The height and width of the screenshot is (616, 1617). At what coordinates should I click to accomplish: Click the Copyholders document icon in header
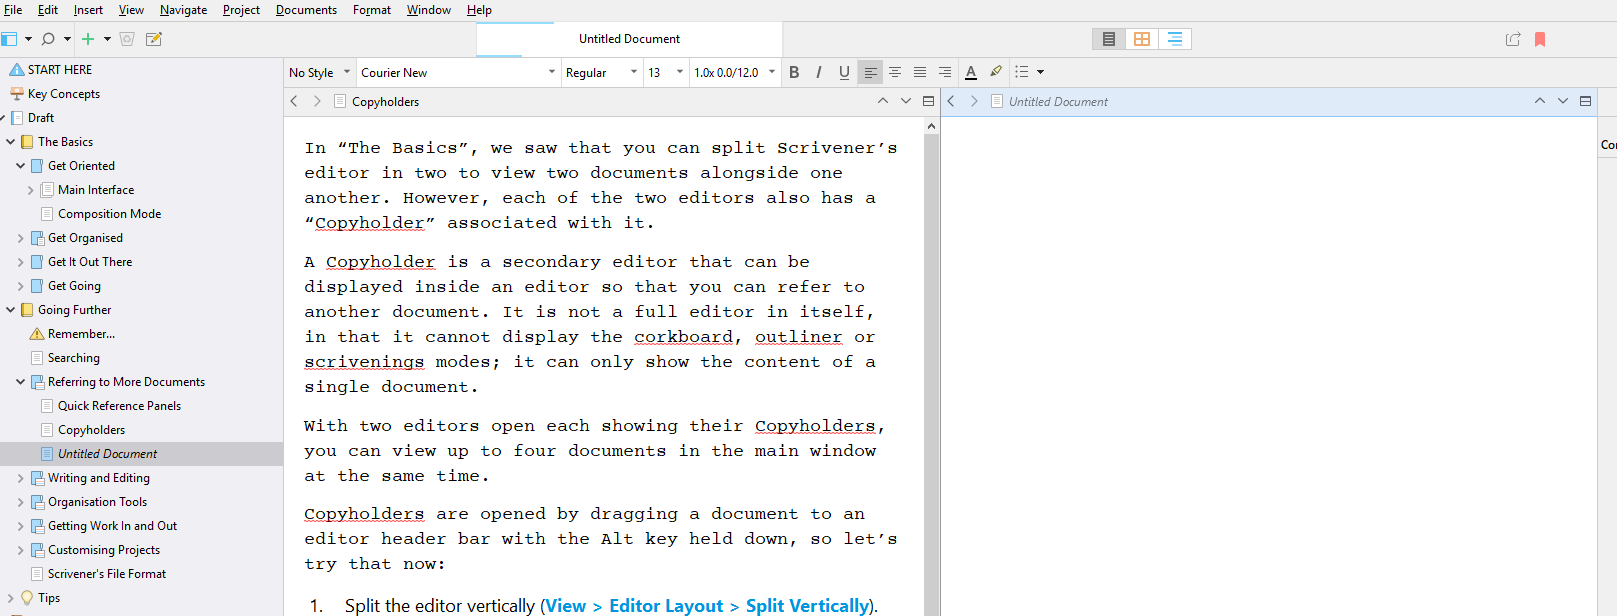[x=340, y=101]
